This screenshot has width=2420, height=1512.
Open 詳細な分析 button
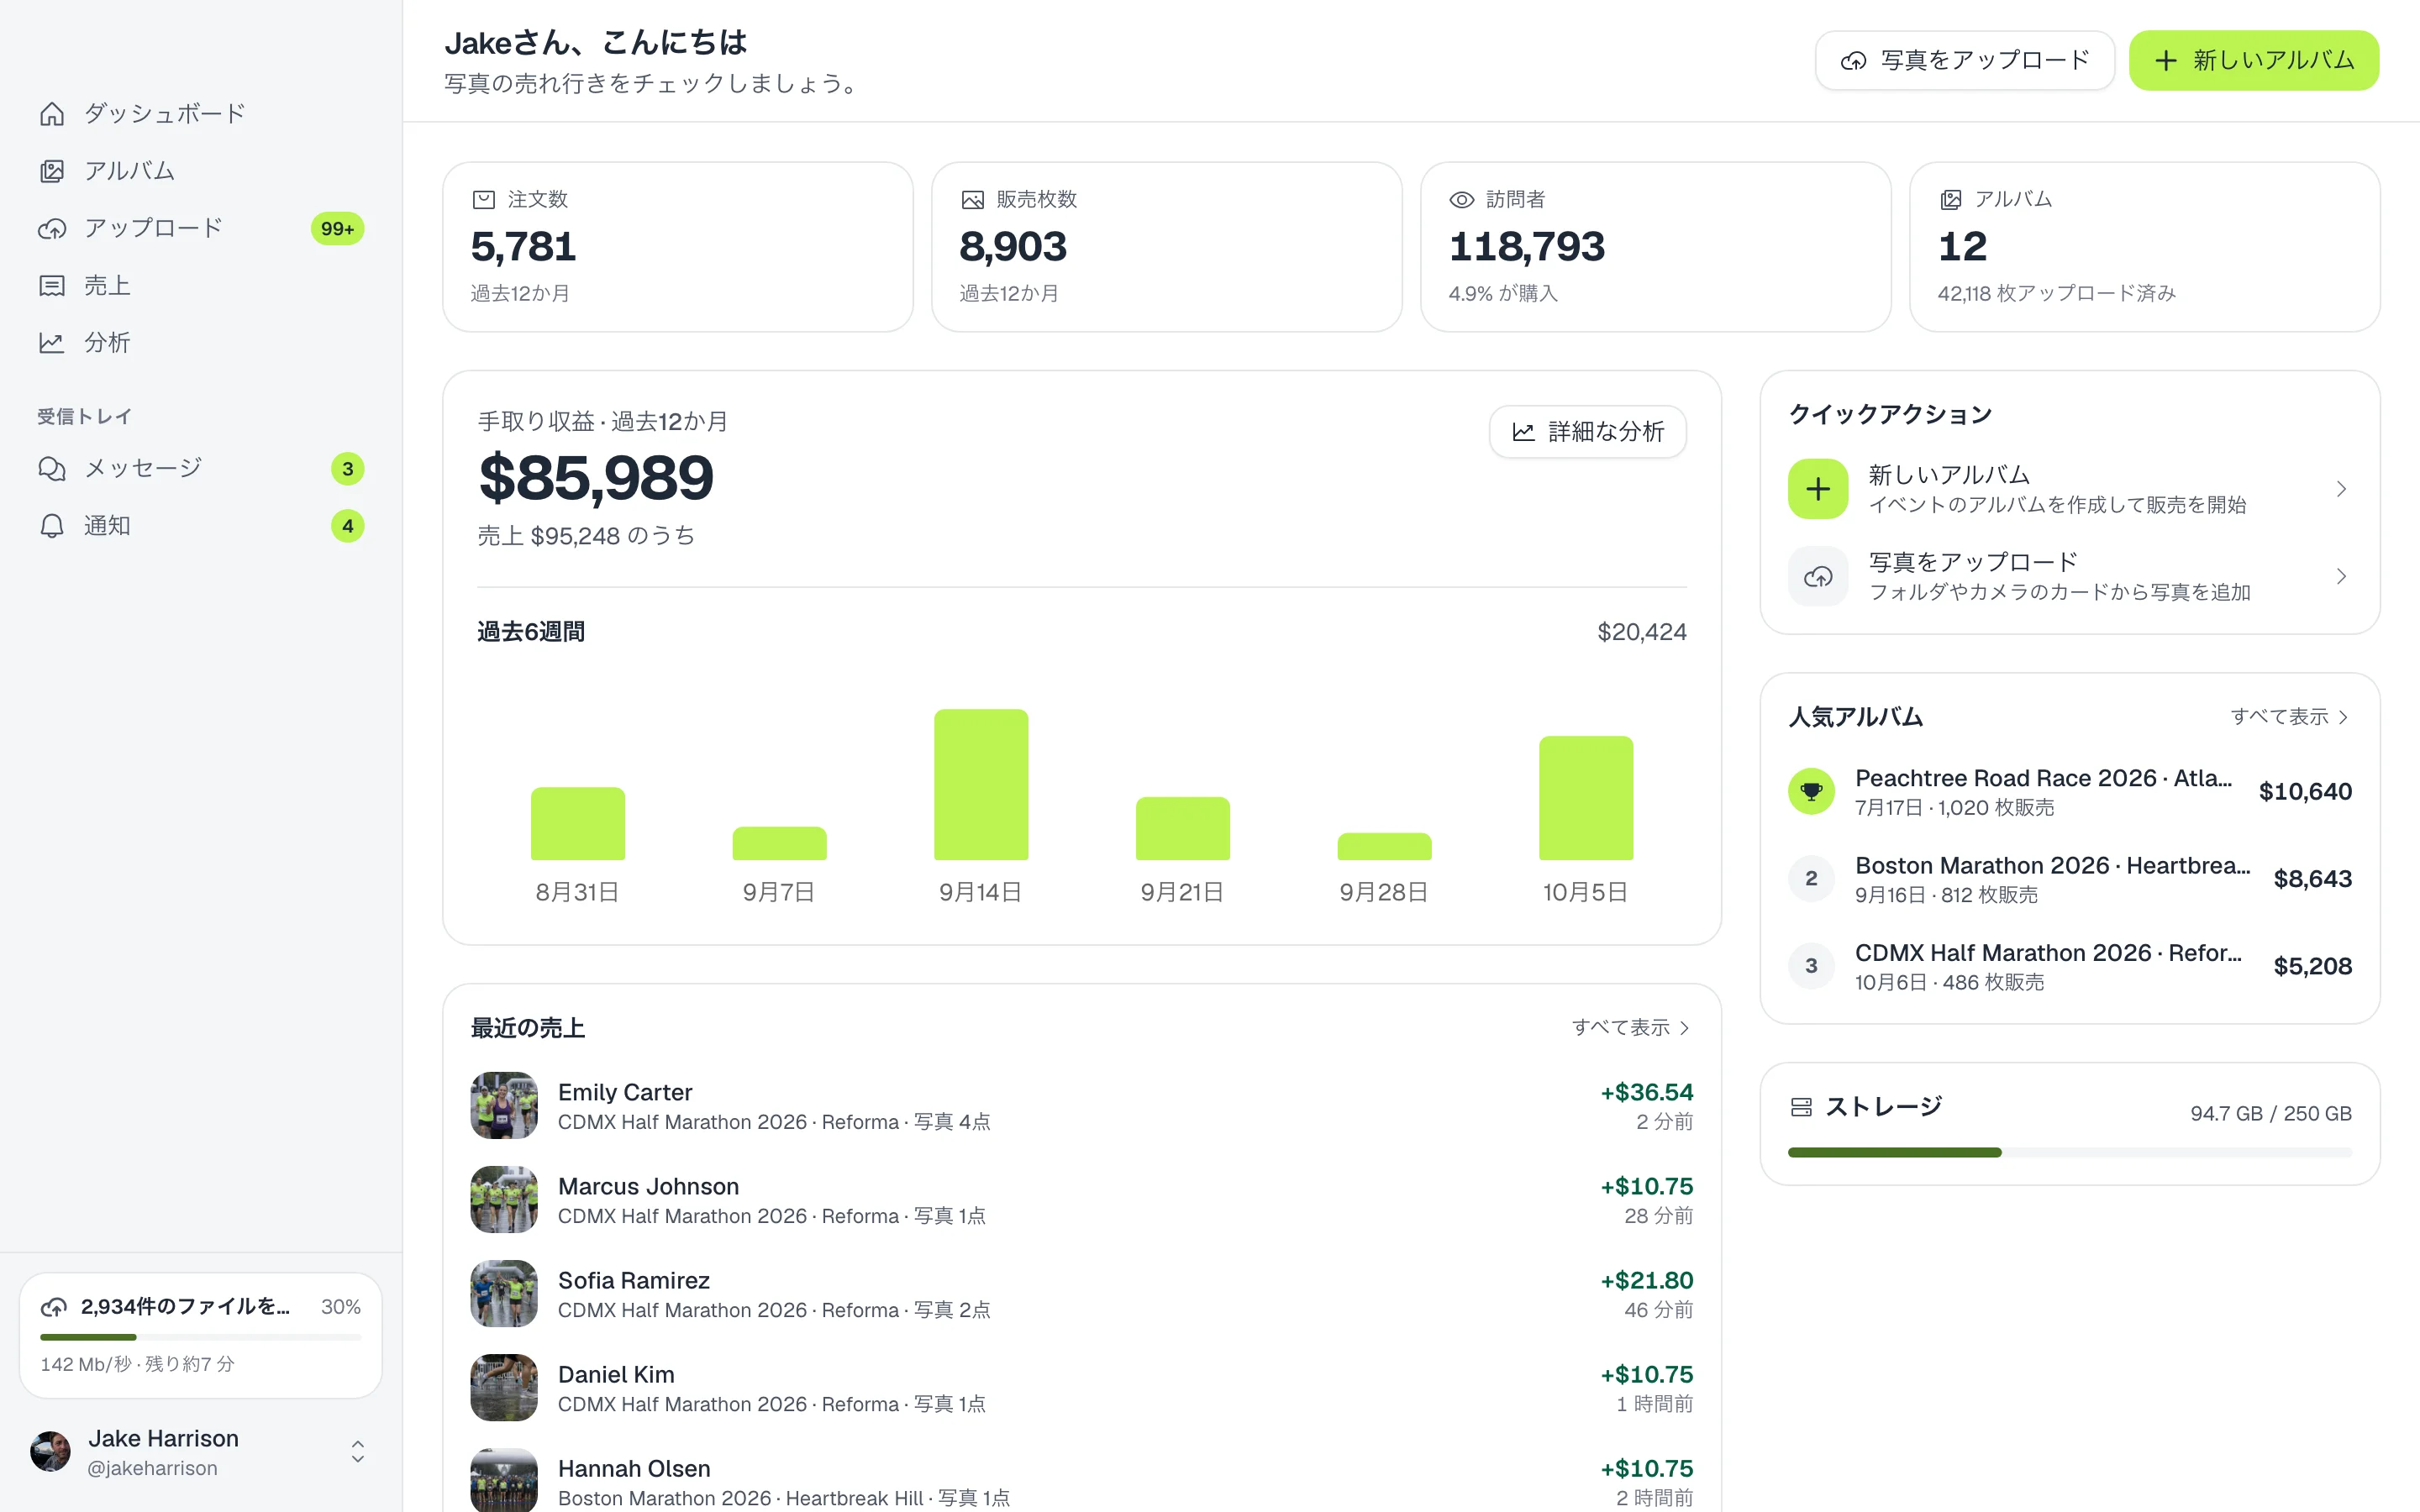1588,432
